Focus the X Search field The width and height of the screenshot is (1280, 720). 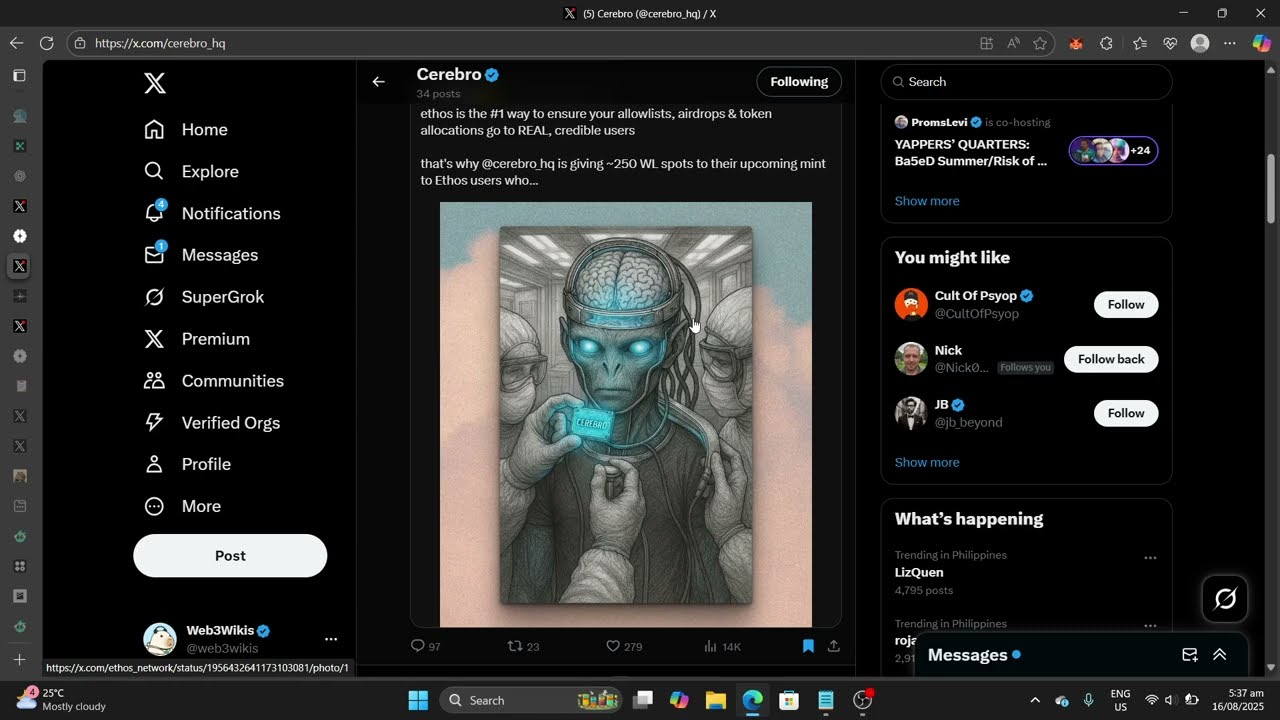[1026, 82]
